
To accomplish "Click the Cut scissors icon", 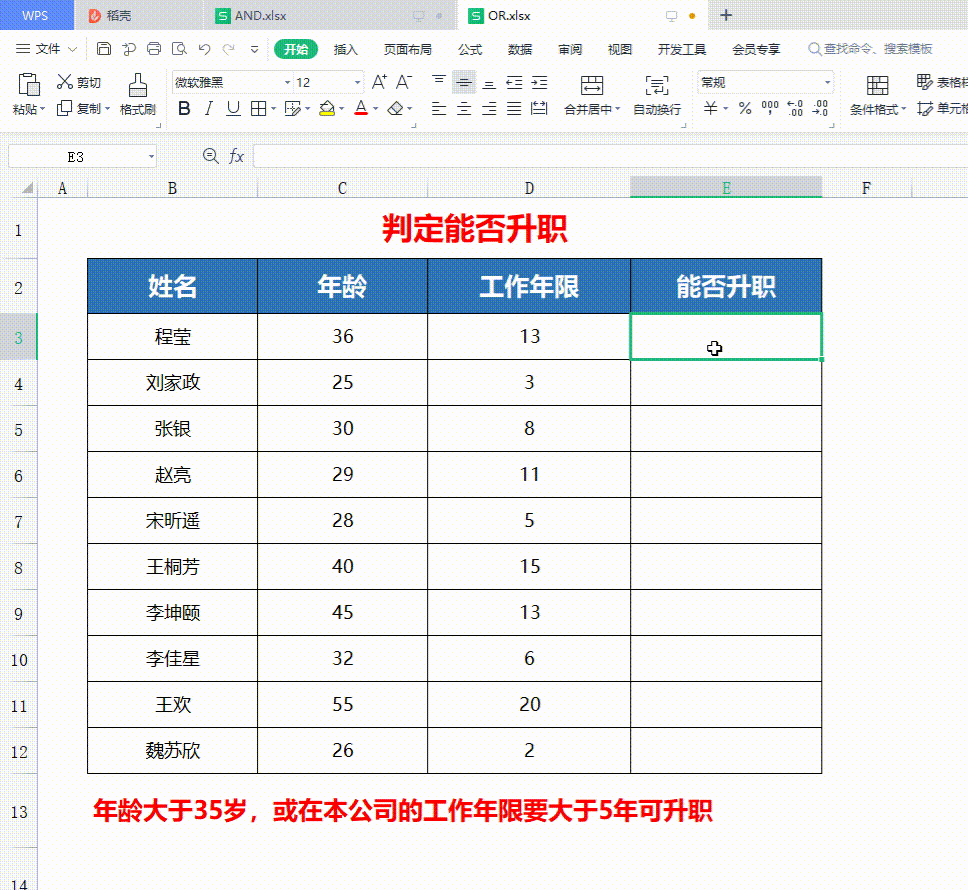I will 65,81.
